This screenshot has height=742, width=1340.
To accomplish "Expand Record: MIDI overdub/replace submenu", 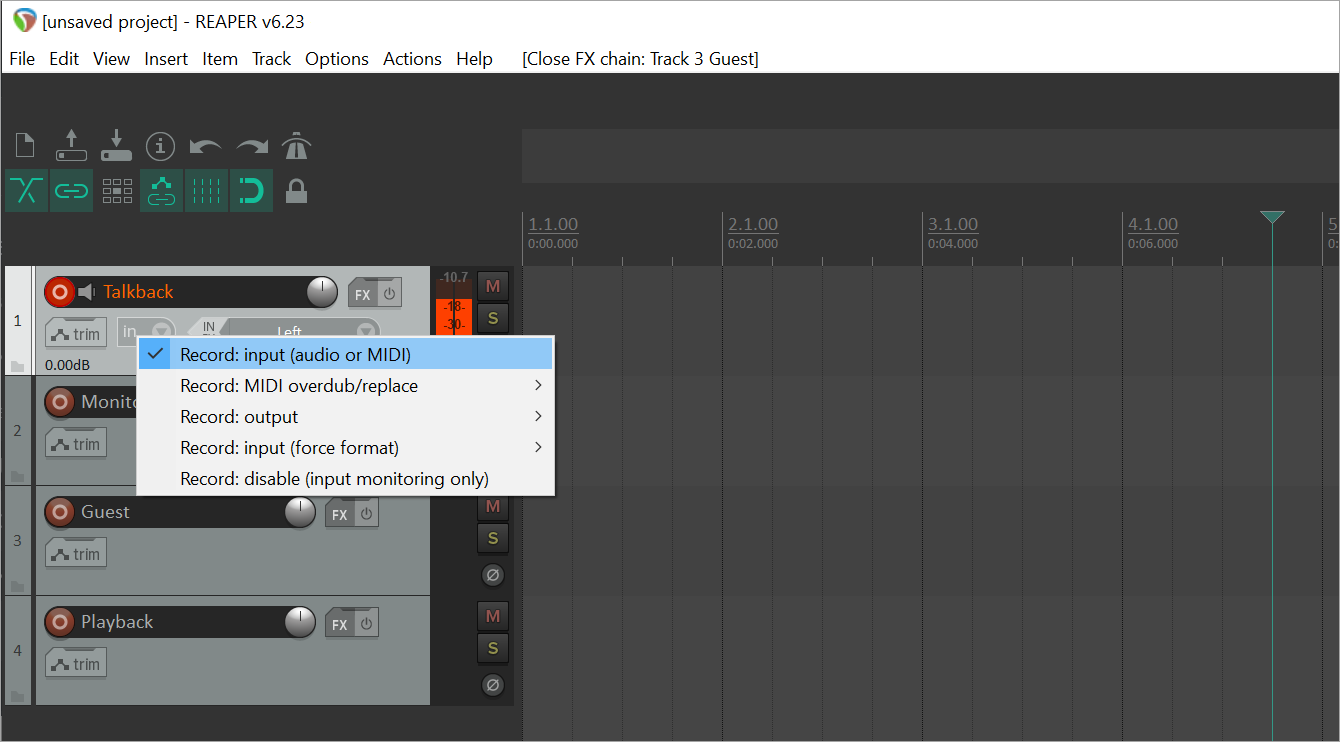I will point(345,386).
